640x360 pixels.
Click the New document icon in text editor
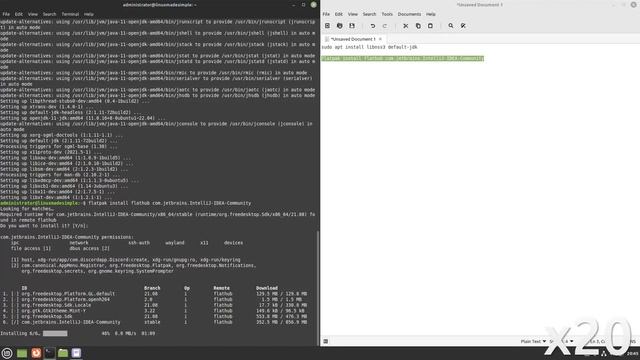pos(327,26)
